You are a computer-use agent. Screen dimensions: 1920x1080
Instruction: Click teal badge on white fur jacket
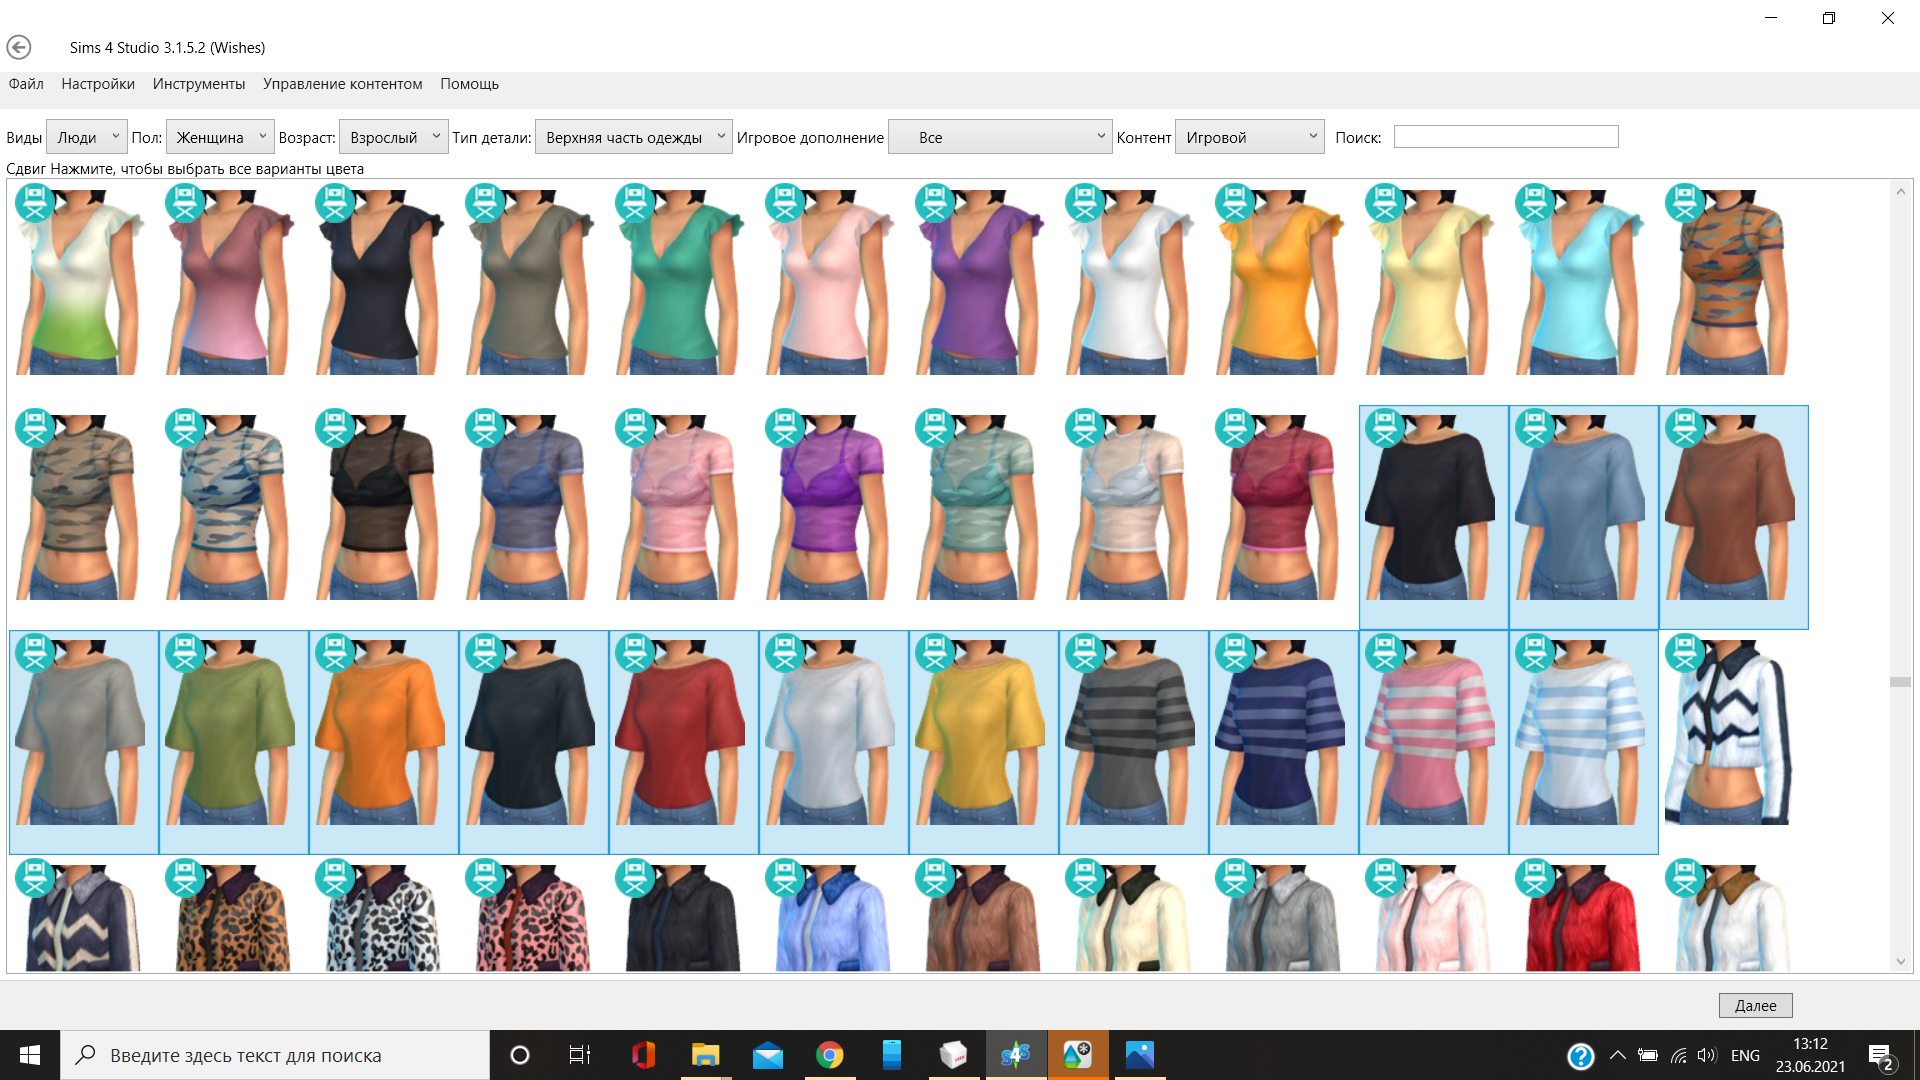pos(1685,878)
